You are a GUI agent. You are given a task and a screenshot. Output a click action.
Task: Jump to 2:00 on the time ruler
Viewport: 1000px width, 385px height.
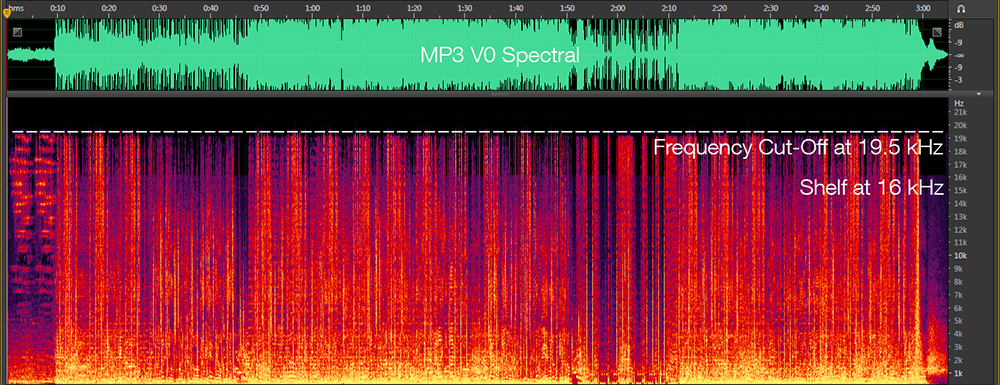tap(617, 8)
